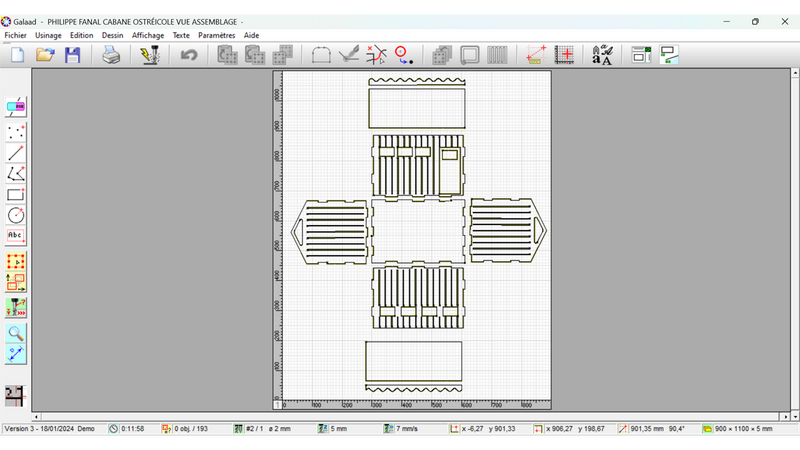The height and width of the screenshot is (450, 800).
Task: Select the points drawing tool
Action: pos(16,131)
